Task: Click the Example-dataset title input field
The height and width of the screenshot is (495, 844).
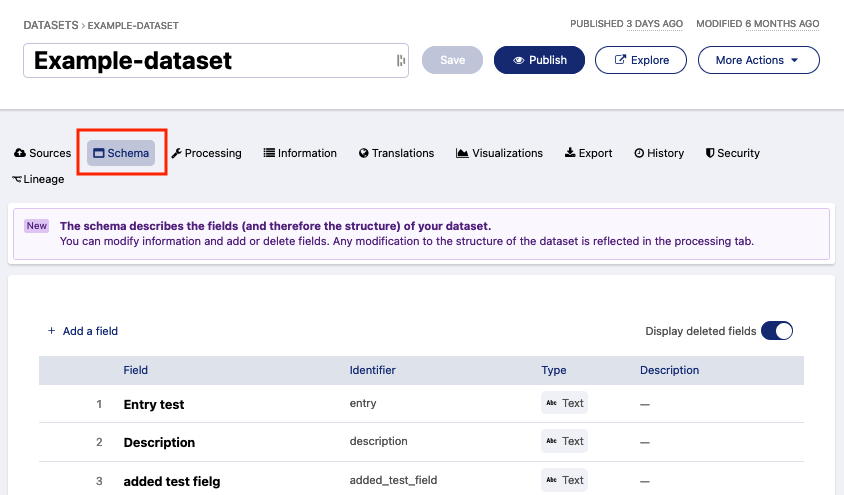Action: pos(210,61)
